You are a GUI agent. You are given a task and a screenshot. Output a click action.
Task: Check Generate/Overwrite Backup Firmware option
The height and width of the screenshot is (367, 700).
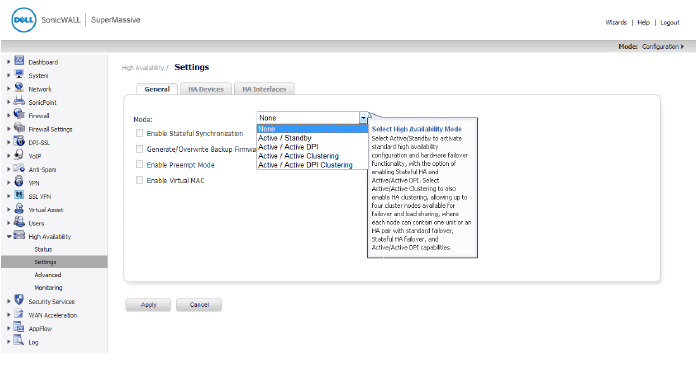tap(140, 149)
